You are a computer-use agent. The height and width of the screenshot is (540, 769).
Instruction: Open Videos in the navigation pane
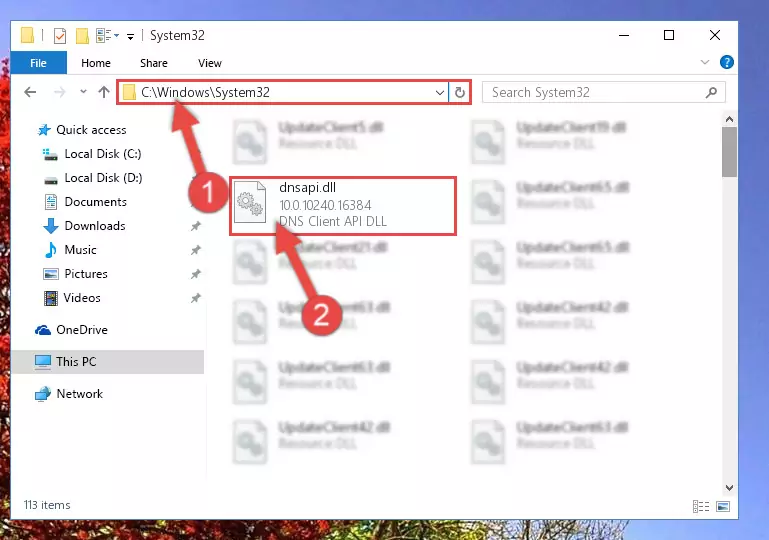click(82, 298)
